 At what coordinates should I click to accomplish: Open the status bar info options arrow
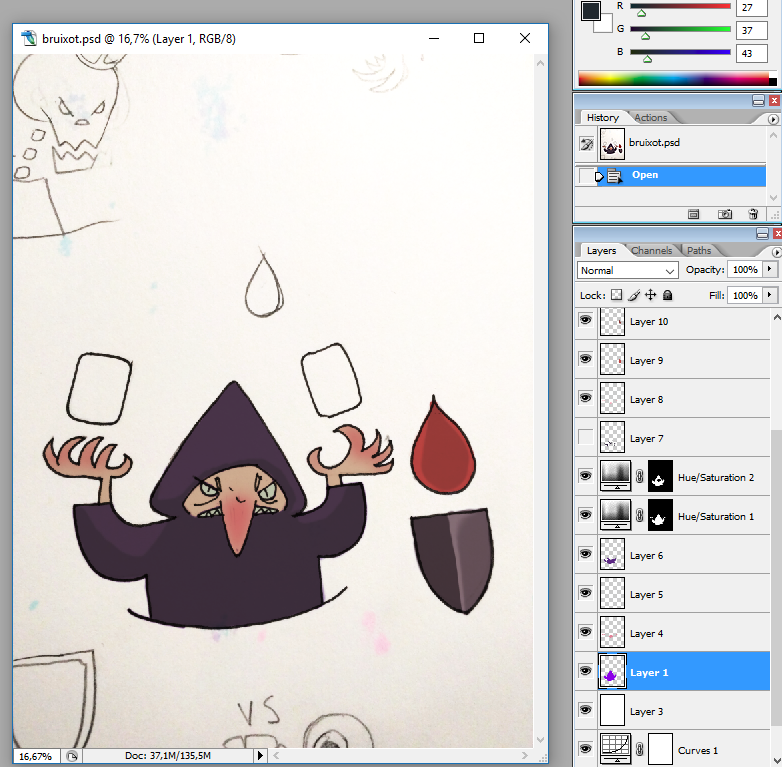click(260, 756)
